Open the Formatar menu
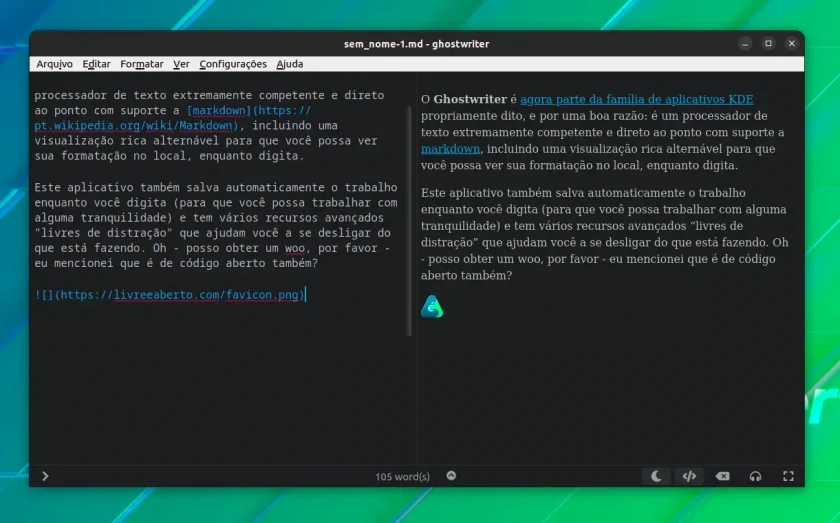The width and height of the screenshot is (840, 523). coord(141,64)
